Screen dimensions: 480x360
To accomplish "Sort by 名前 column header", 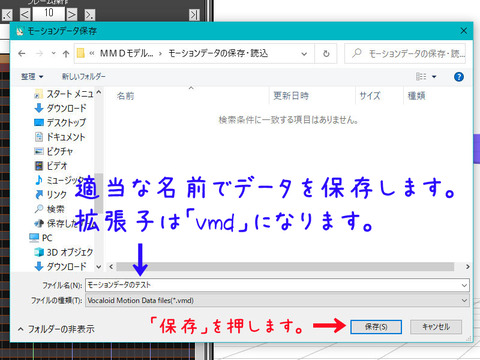I will 125,96.
